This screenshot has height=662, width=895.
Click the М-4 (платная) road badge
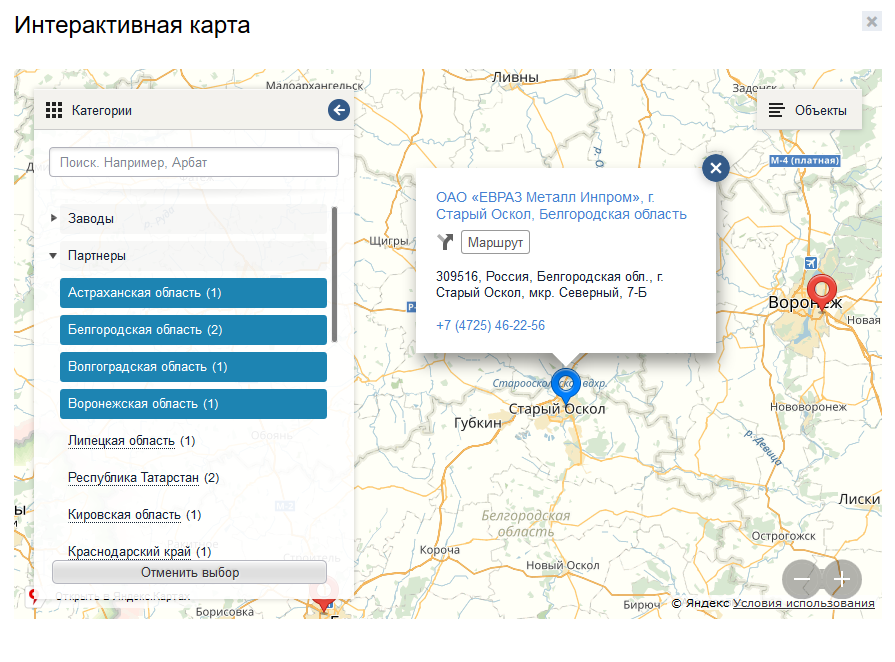(805, 160)
